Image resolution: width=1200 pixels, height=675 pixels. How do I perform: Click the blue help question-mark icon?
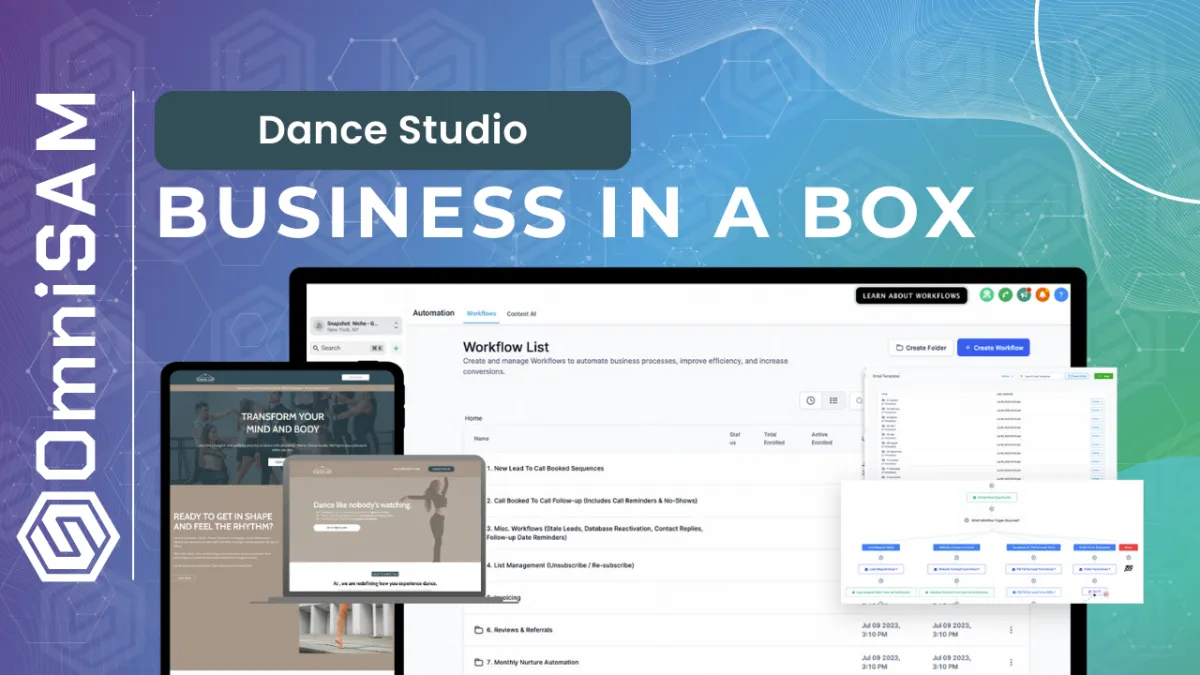pyautogui.click(x=1061, y=295)
